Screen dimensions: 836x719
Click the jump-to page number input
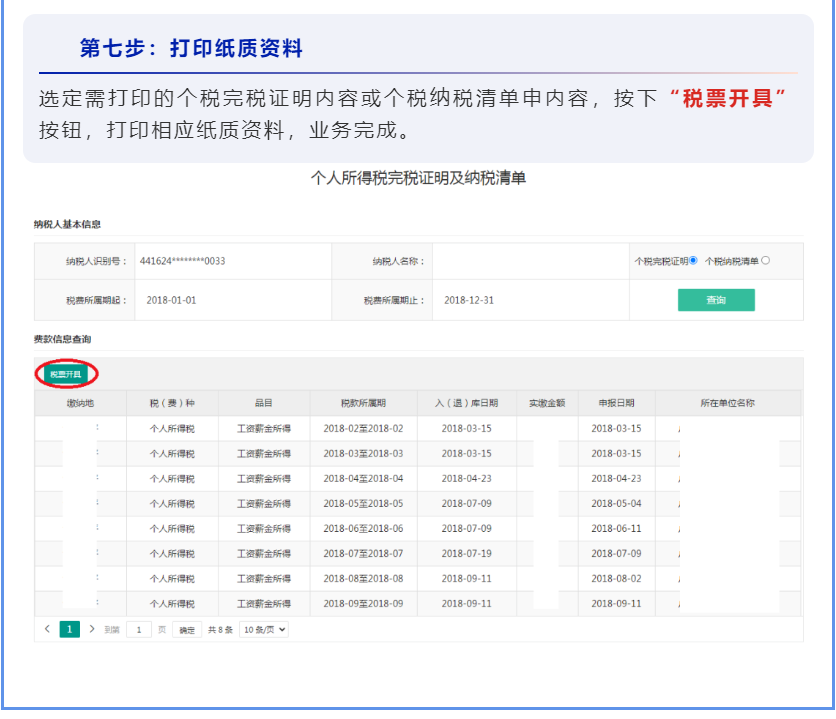click(x=138, y=630)
